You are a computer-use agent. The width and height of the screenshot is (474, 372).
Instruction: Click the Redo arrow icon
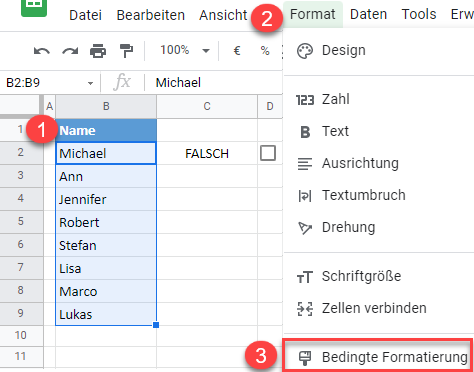pyautogui.click(x=70, y=51)
